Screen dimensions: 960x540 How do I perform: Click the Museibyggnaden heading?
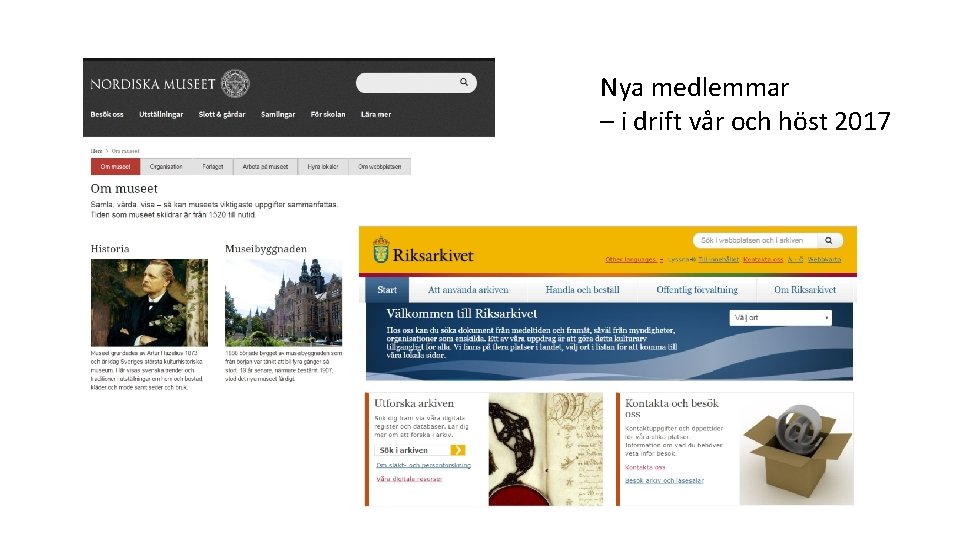tap(266, 249)
